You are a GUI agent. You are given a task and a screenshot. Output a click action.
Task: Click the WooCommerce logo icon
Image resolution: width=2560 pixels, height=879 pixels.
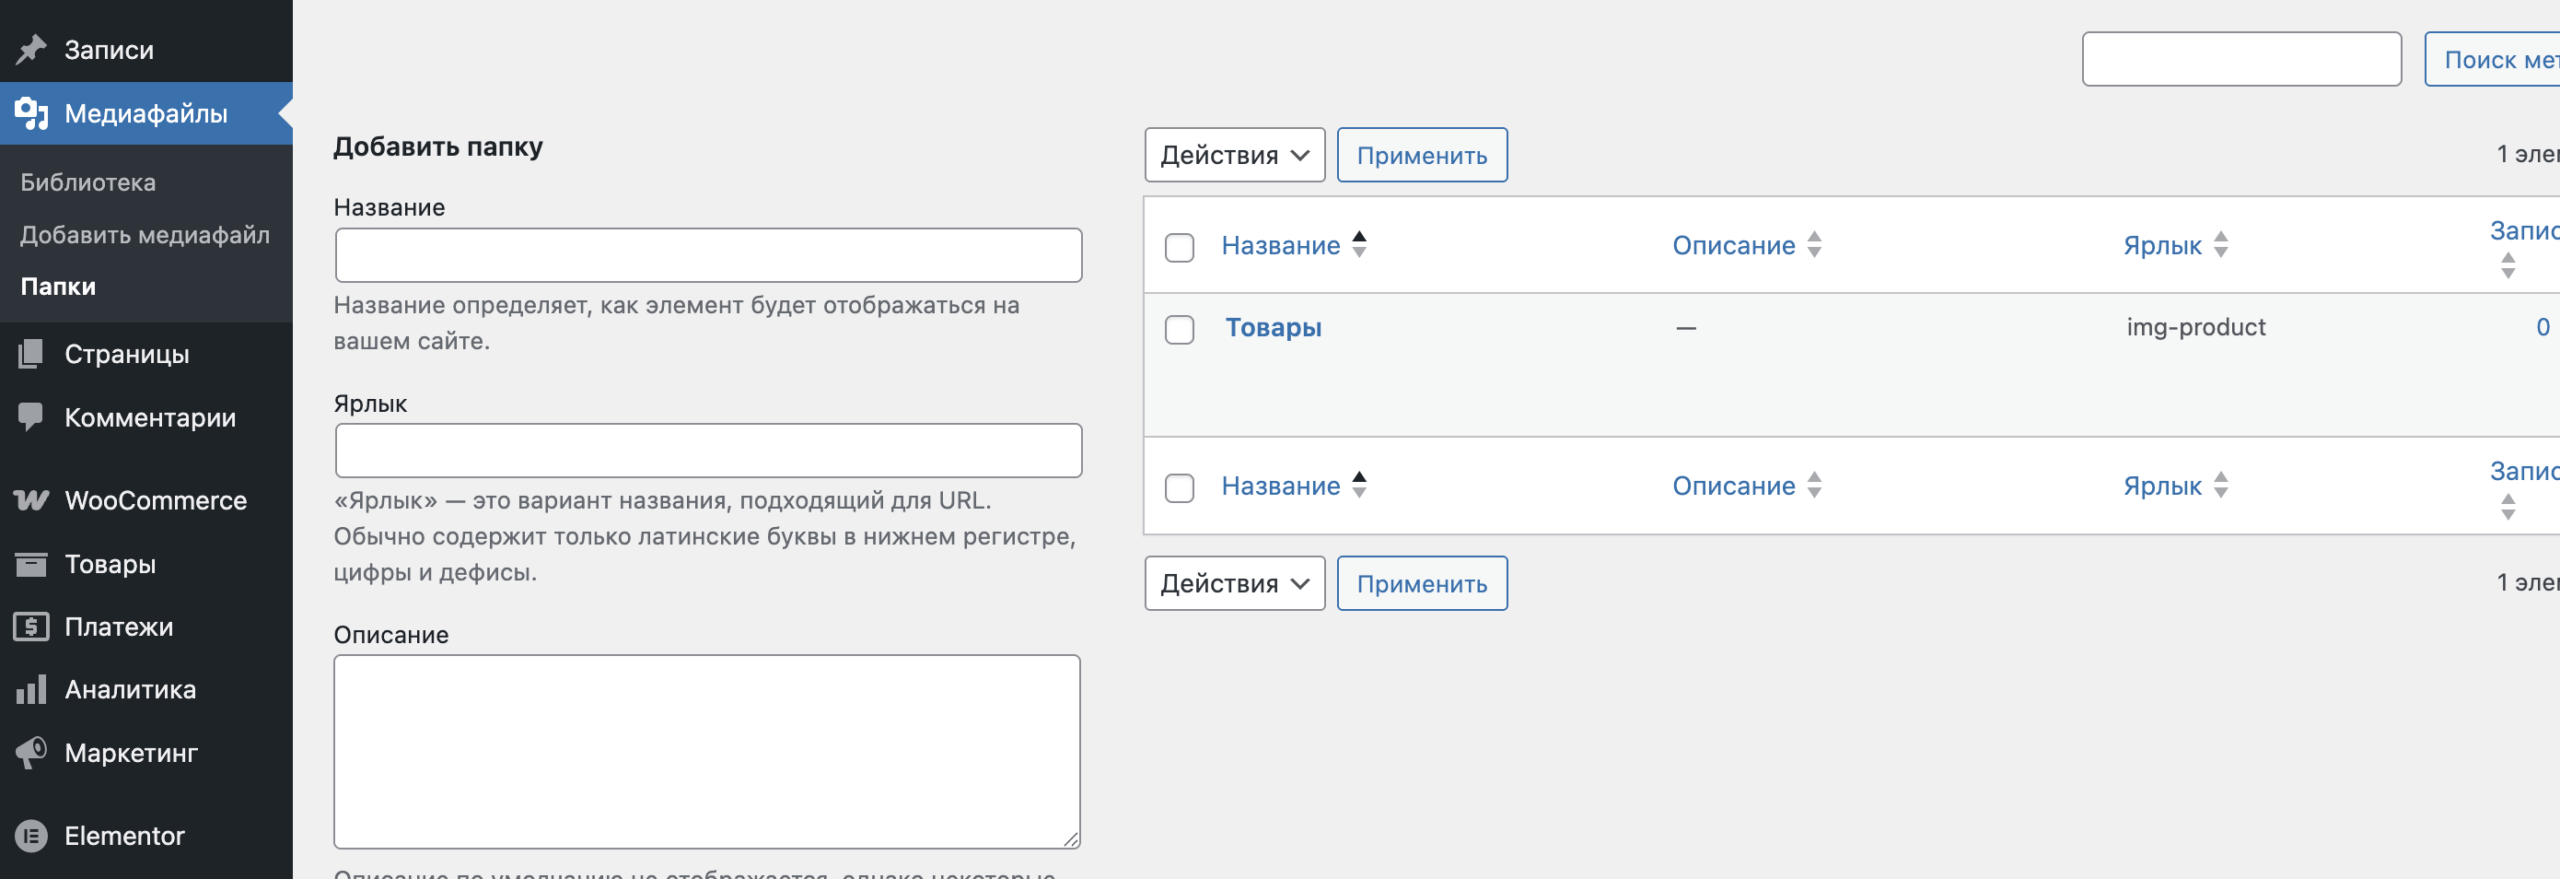(x=31, y=500)
